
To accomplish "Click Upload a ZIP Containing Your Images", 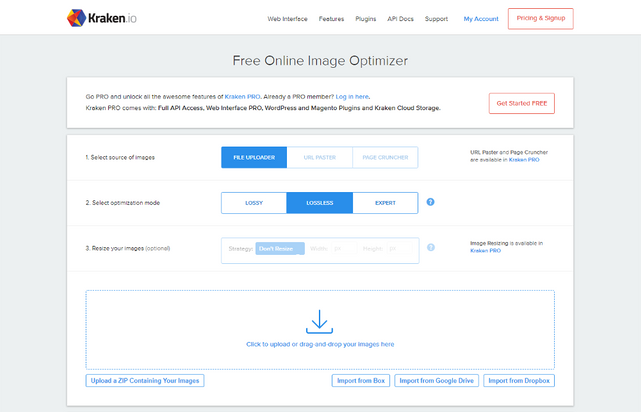I will pos(145,381).
